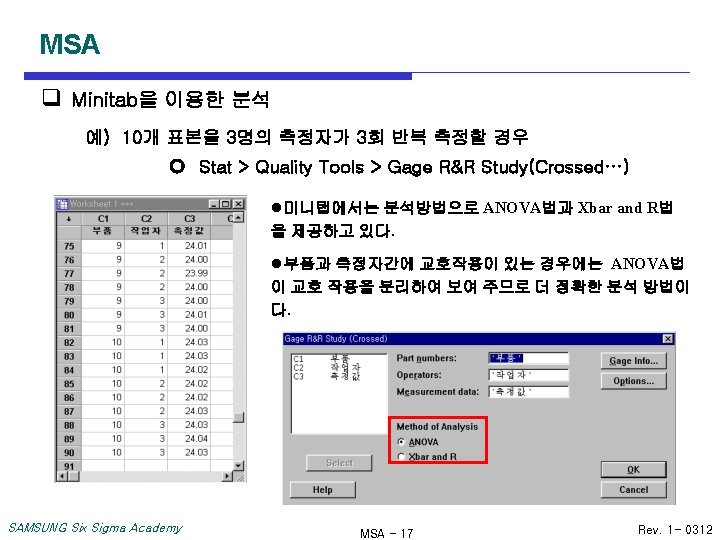The height and width of the screenshot is (540, 720).
Task: Click the Gage Info... button
Action: click(x=633, y=361)
